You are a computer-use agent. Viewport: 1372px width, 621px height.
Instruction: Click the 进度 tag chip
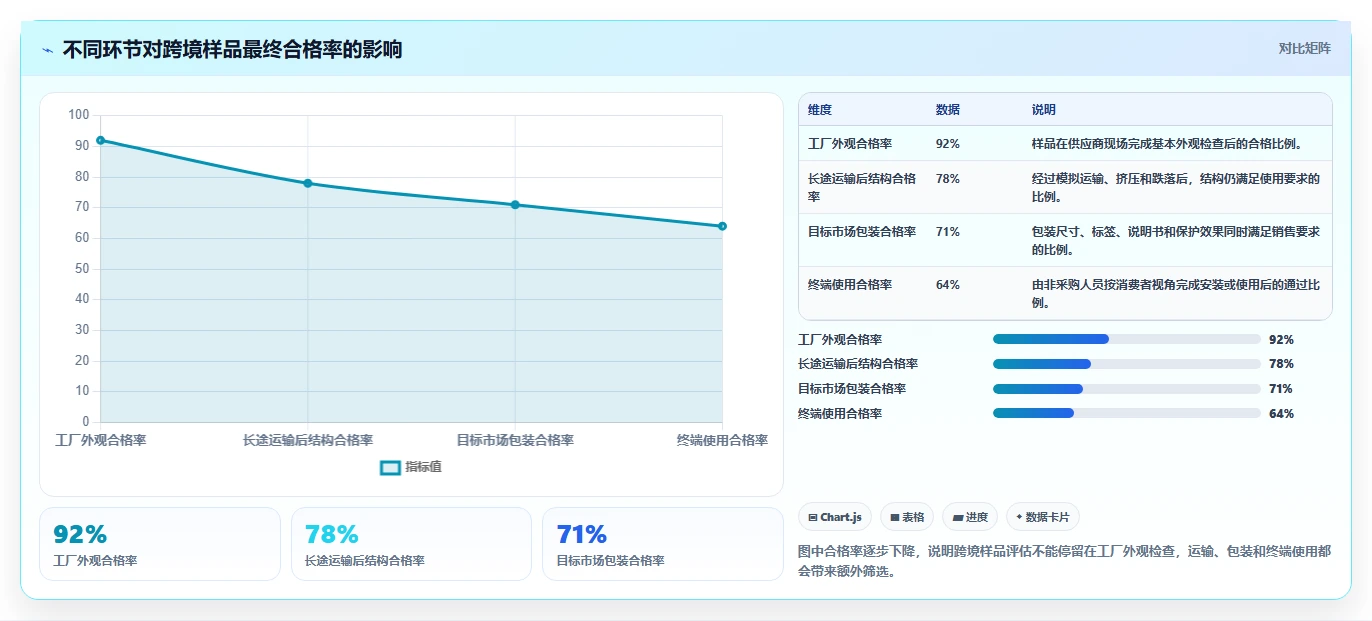tap(970, 517)
